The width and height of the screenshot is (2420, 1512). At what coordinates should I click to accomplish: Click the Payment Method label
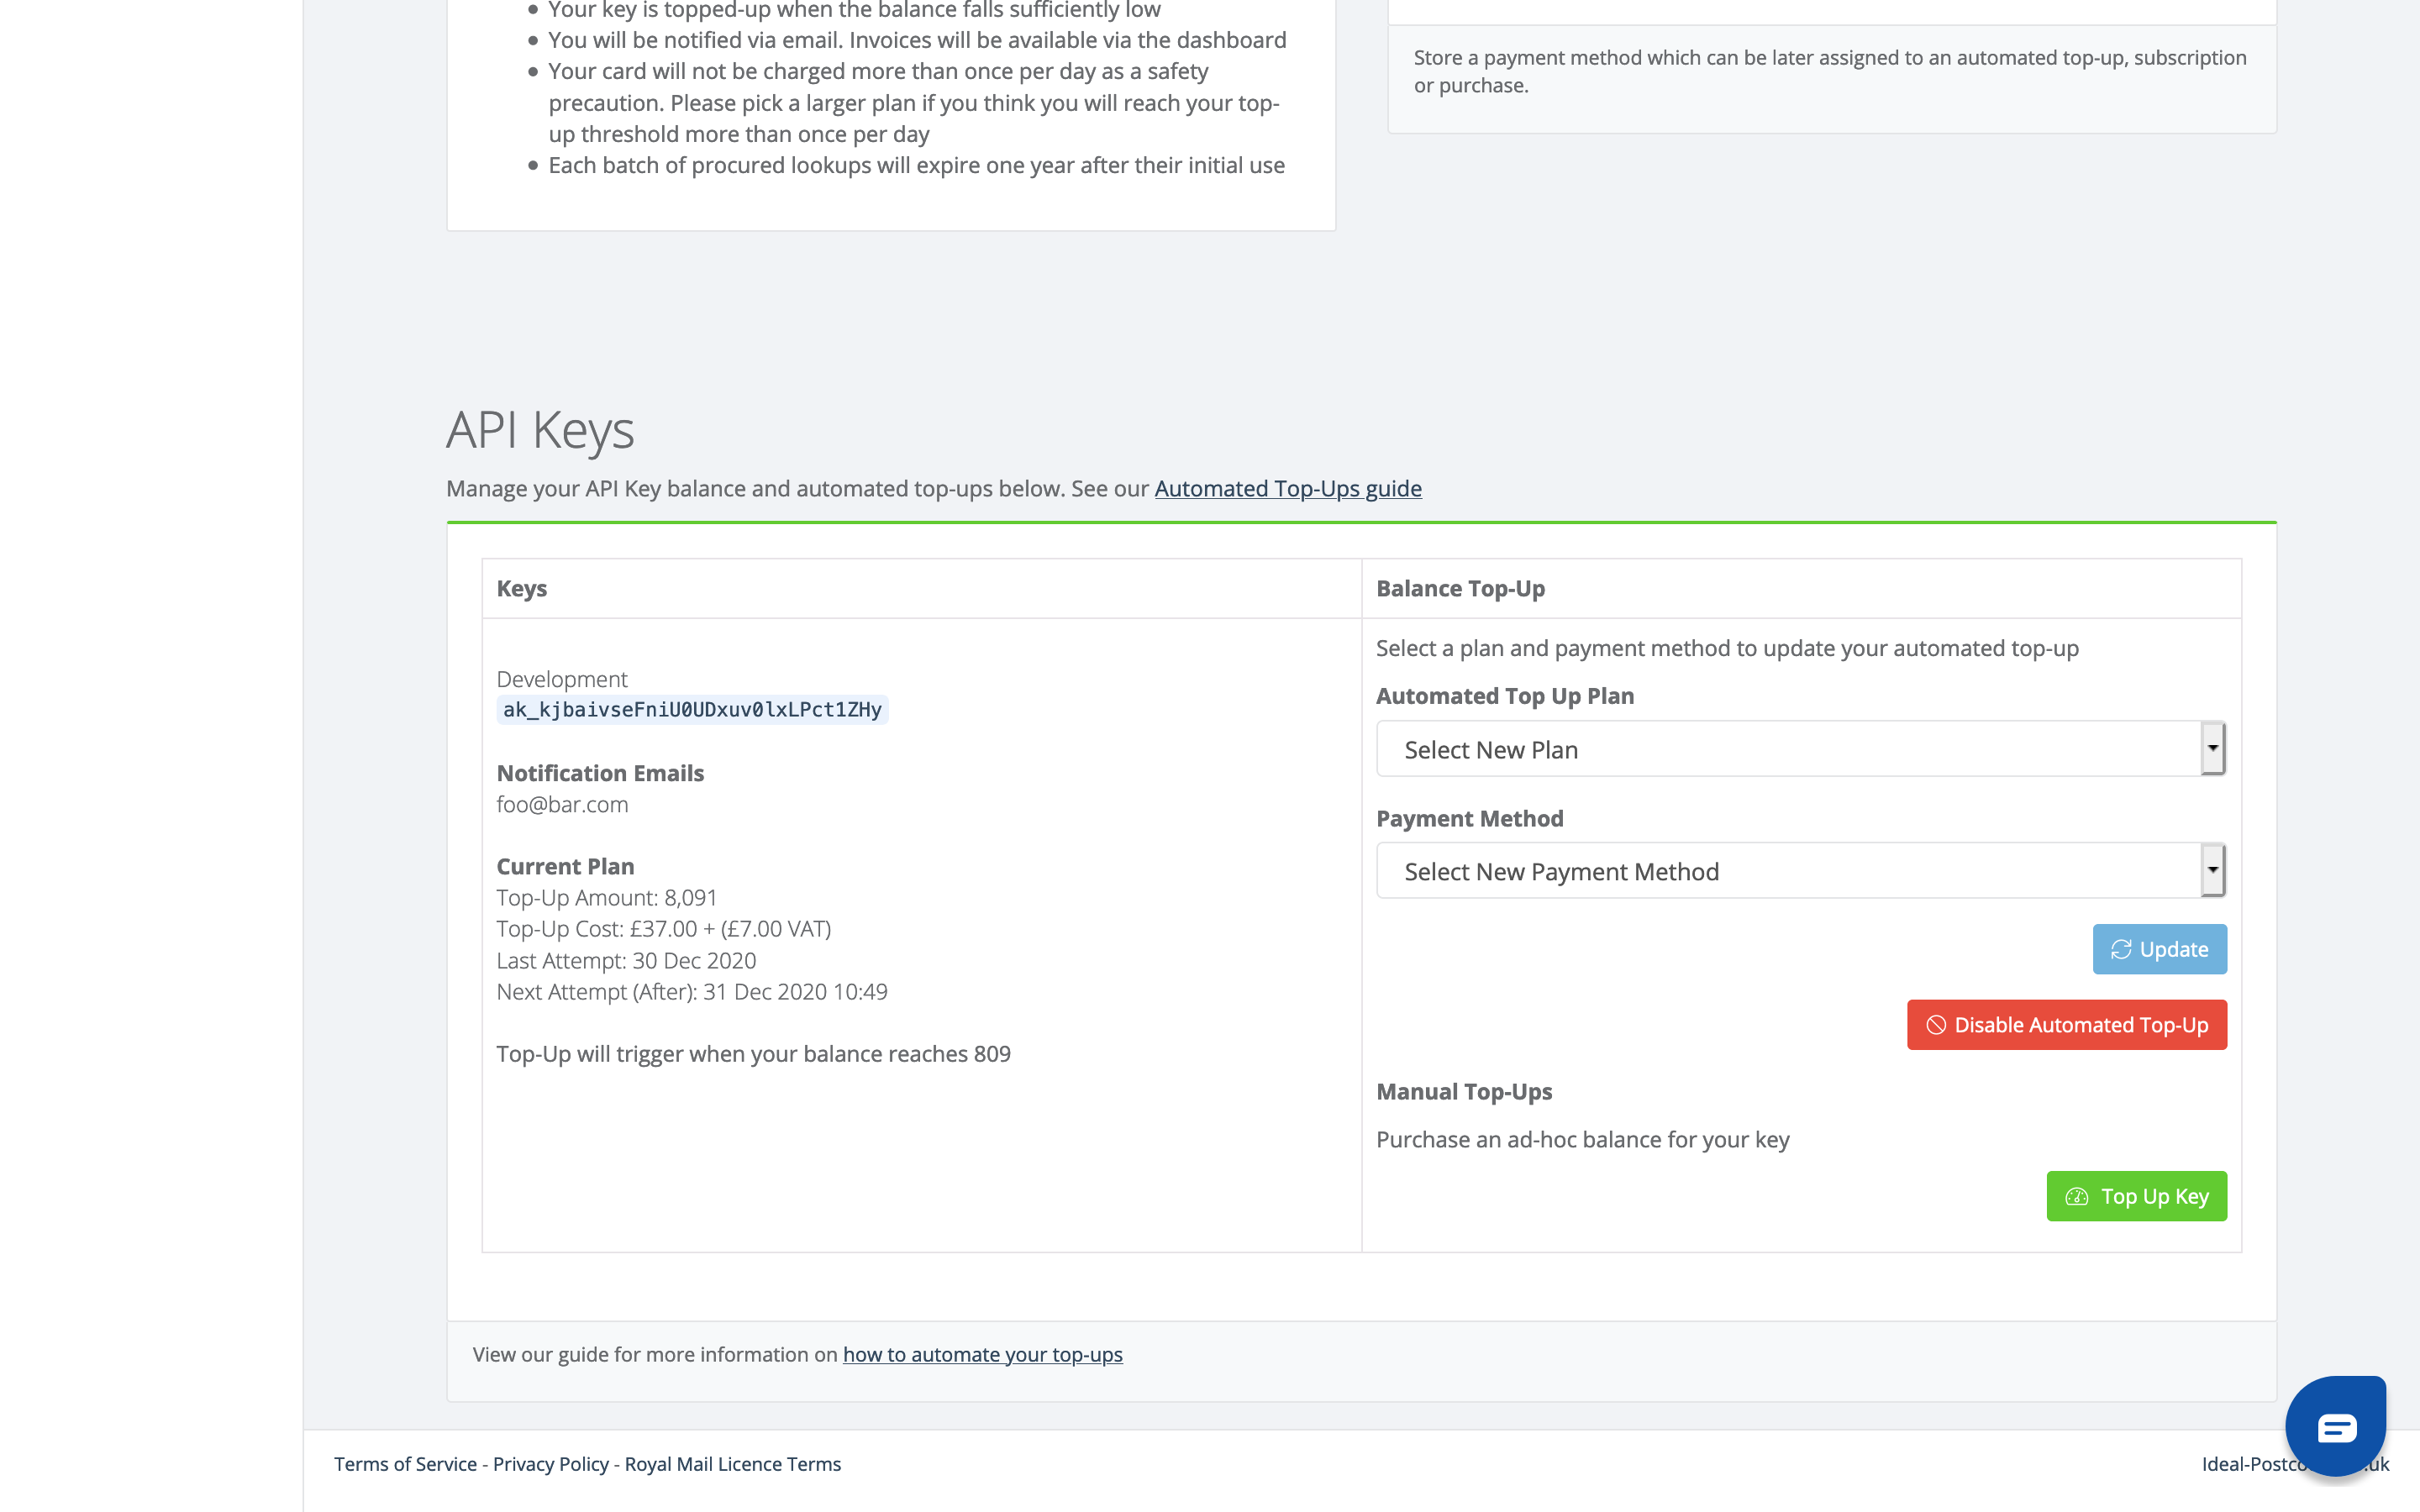tap(1470, 819)
